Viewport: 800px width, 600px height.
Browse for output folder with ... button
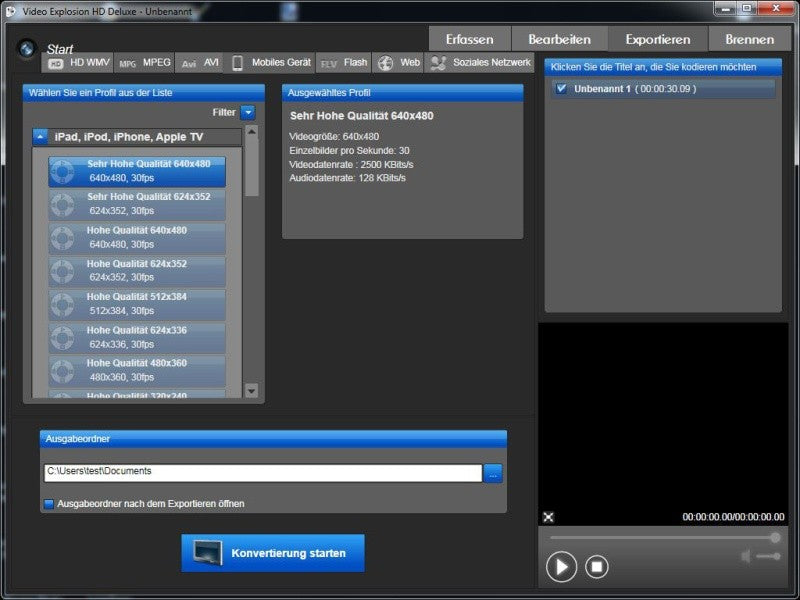493,473
